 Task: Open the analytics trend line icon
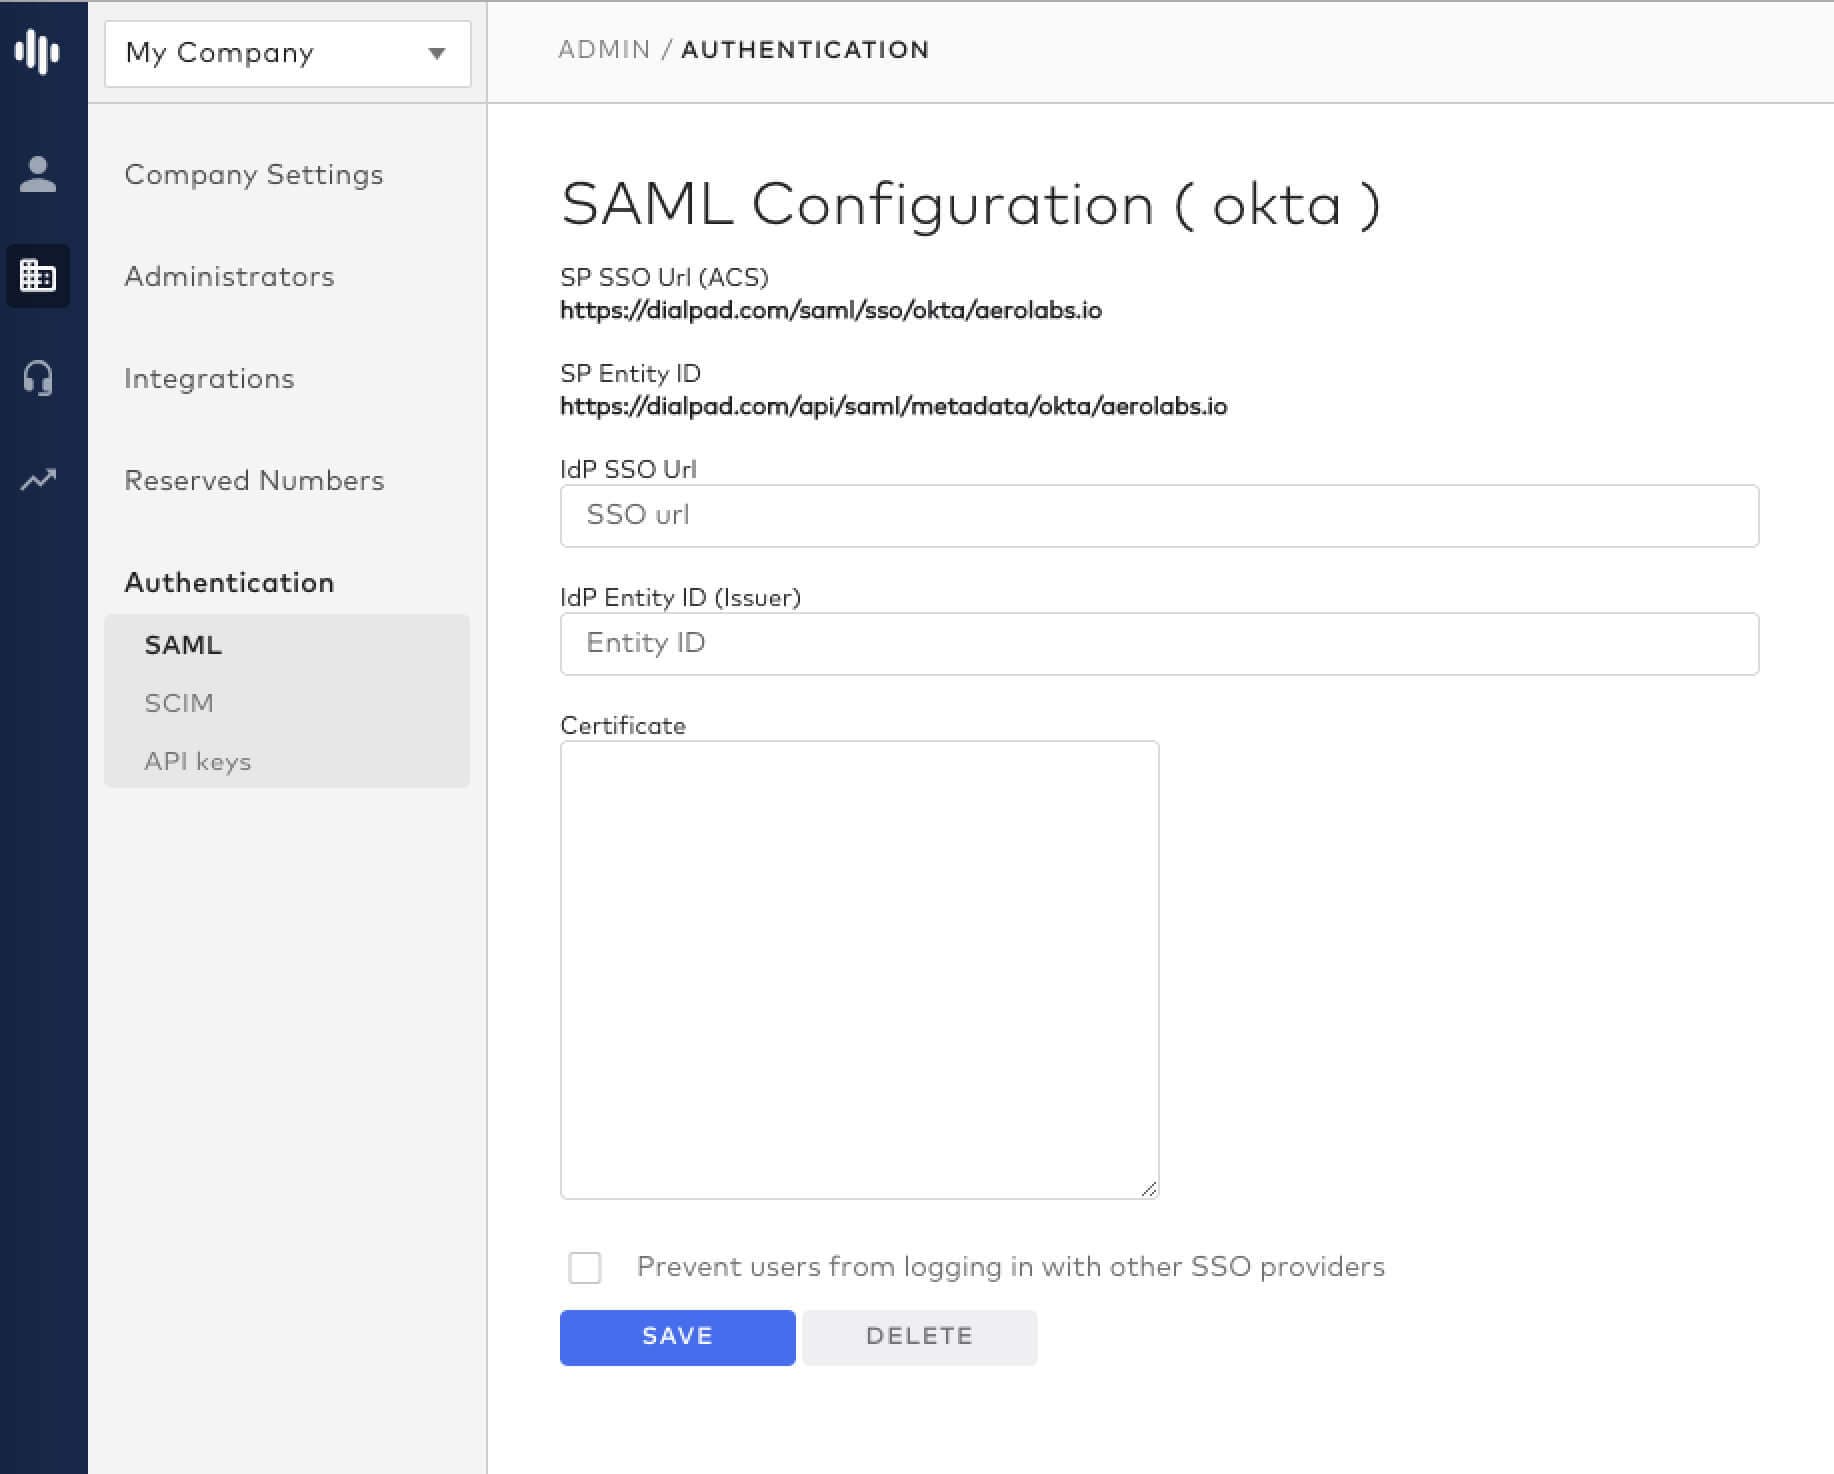(x=38, y=480)
